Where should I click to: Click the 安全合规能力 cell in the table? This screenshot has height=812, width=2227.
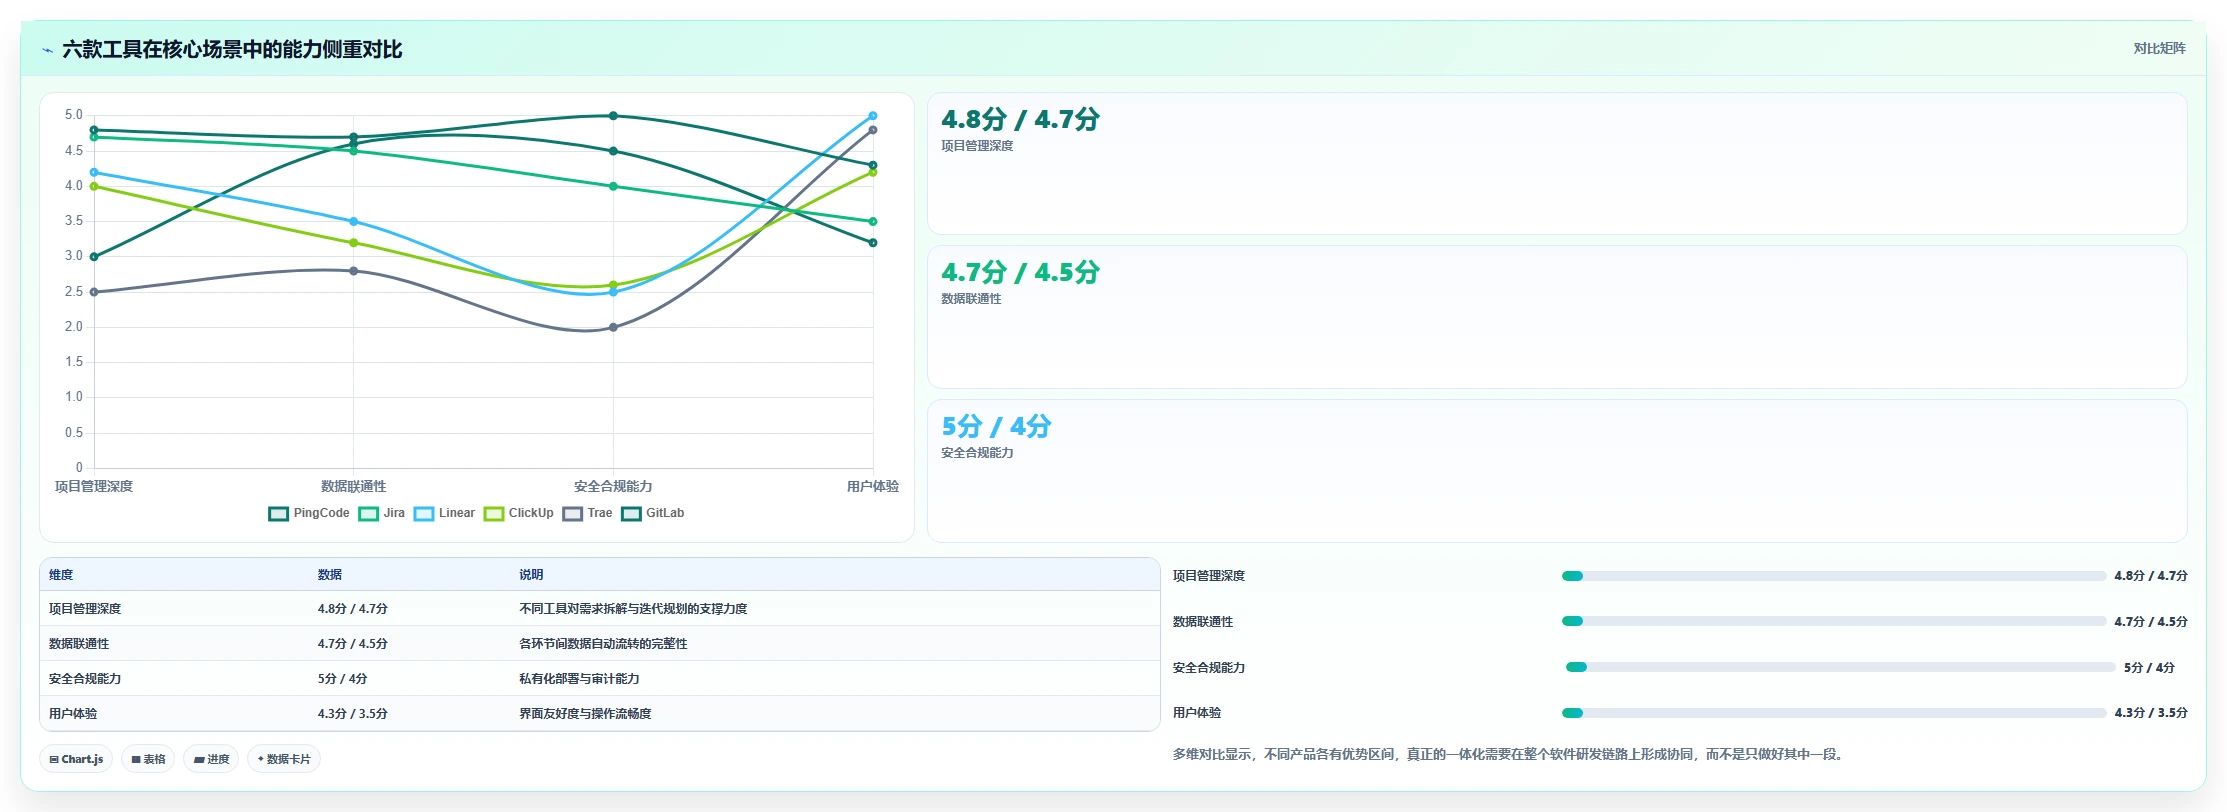tap(85, 679)
